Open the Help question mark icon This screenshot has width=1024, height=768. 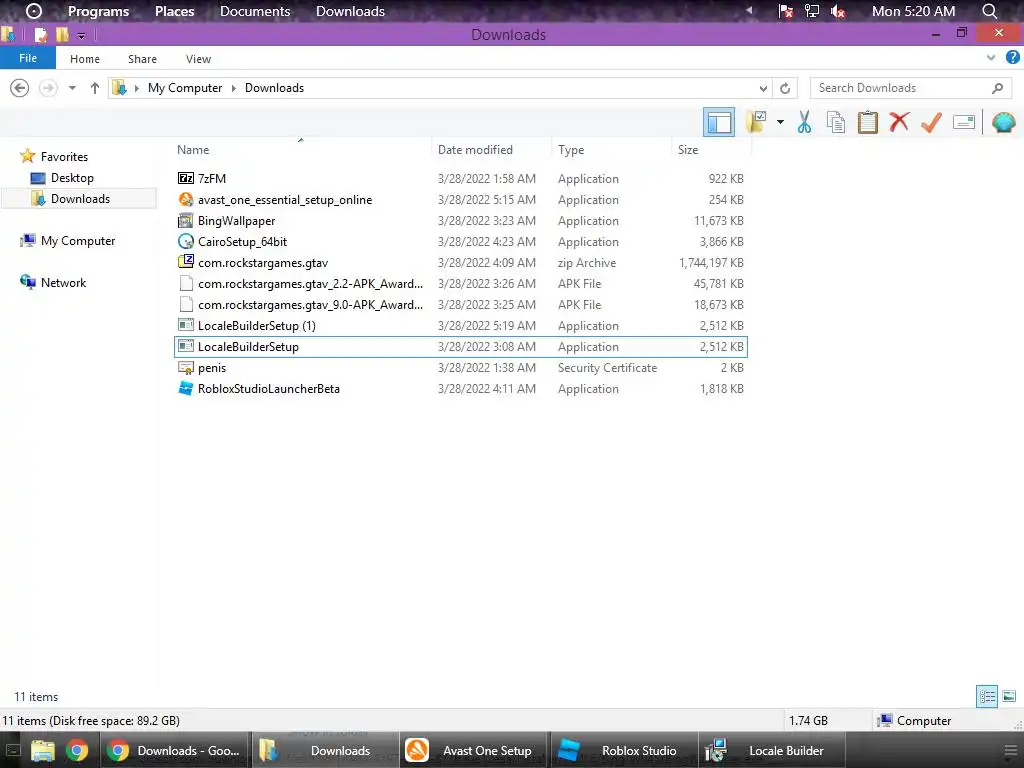pyautogui.click(x=1013, y=57)
